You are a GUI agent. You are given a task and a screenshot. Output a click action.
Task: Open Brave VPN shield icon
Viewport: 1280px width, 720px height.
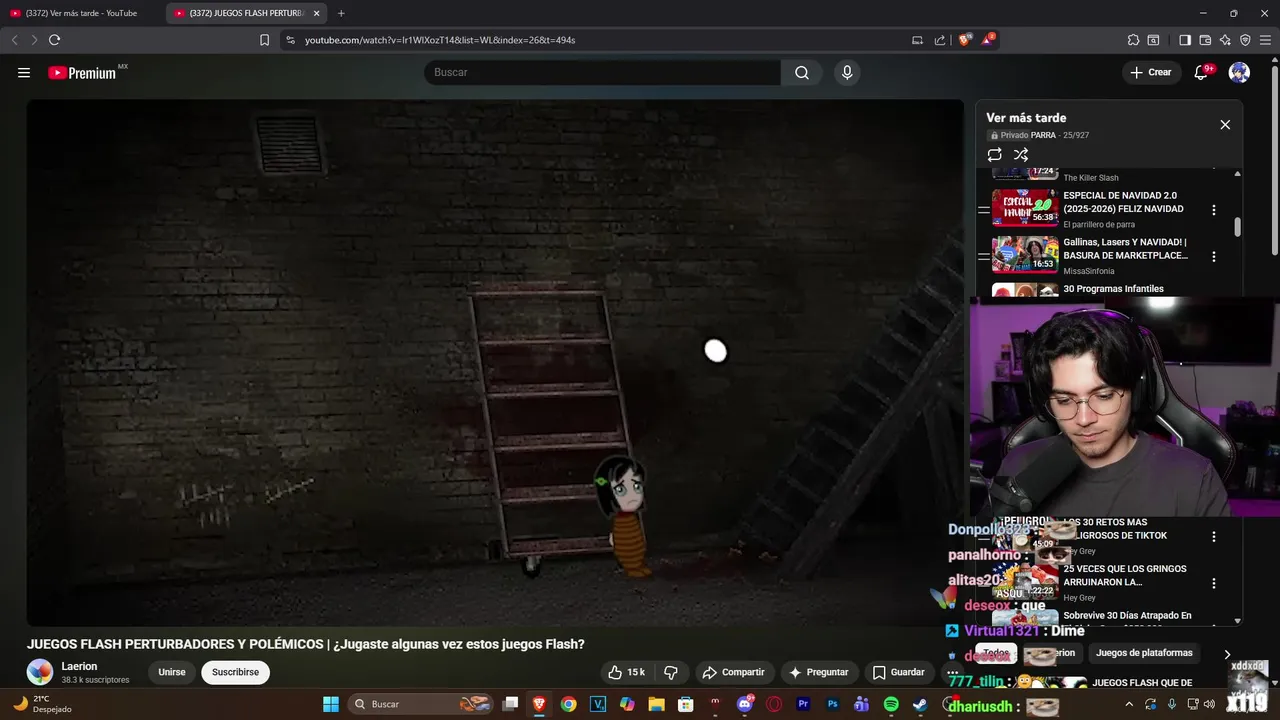1245,40
